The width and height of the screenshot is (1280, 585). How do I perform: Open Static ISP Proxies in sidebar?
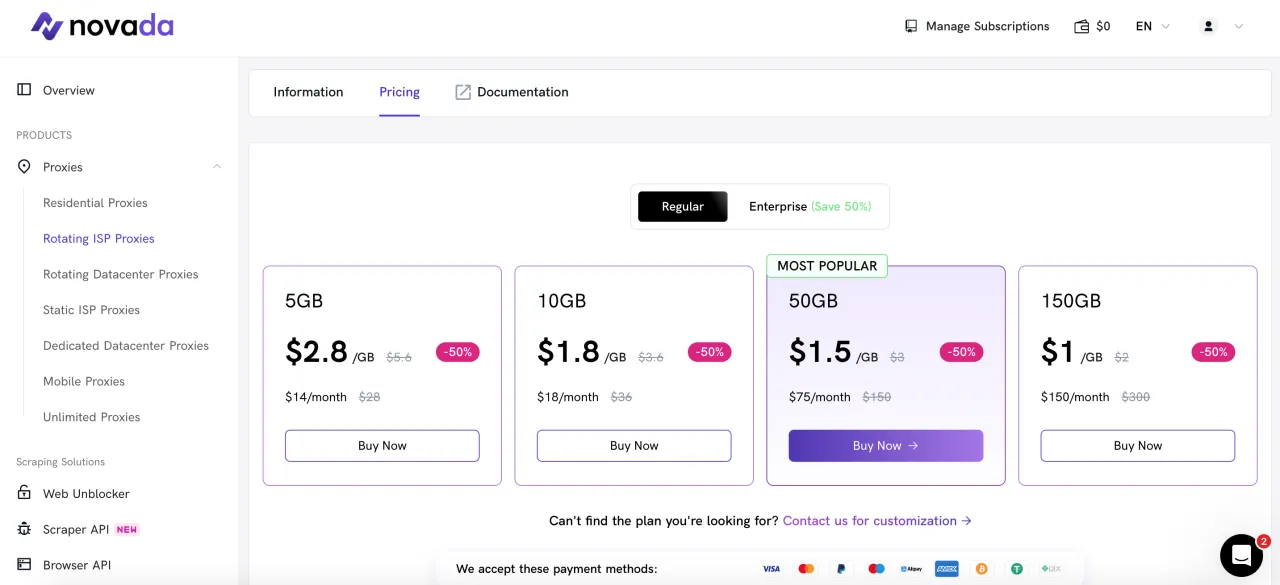[x=91, y=310]
